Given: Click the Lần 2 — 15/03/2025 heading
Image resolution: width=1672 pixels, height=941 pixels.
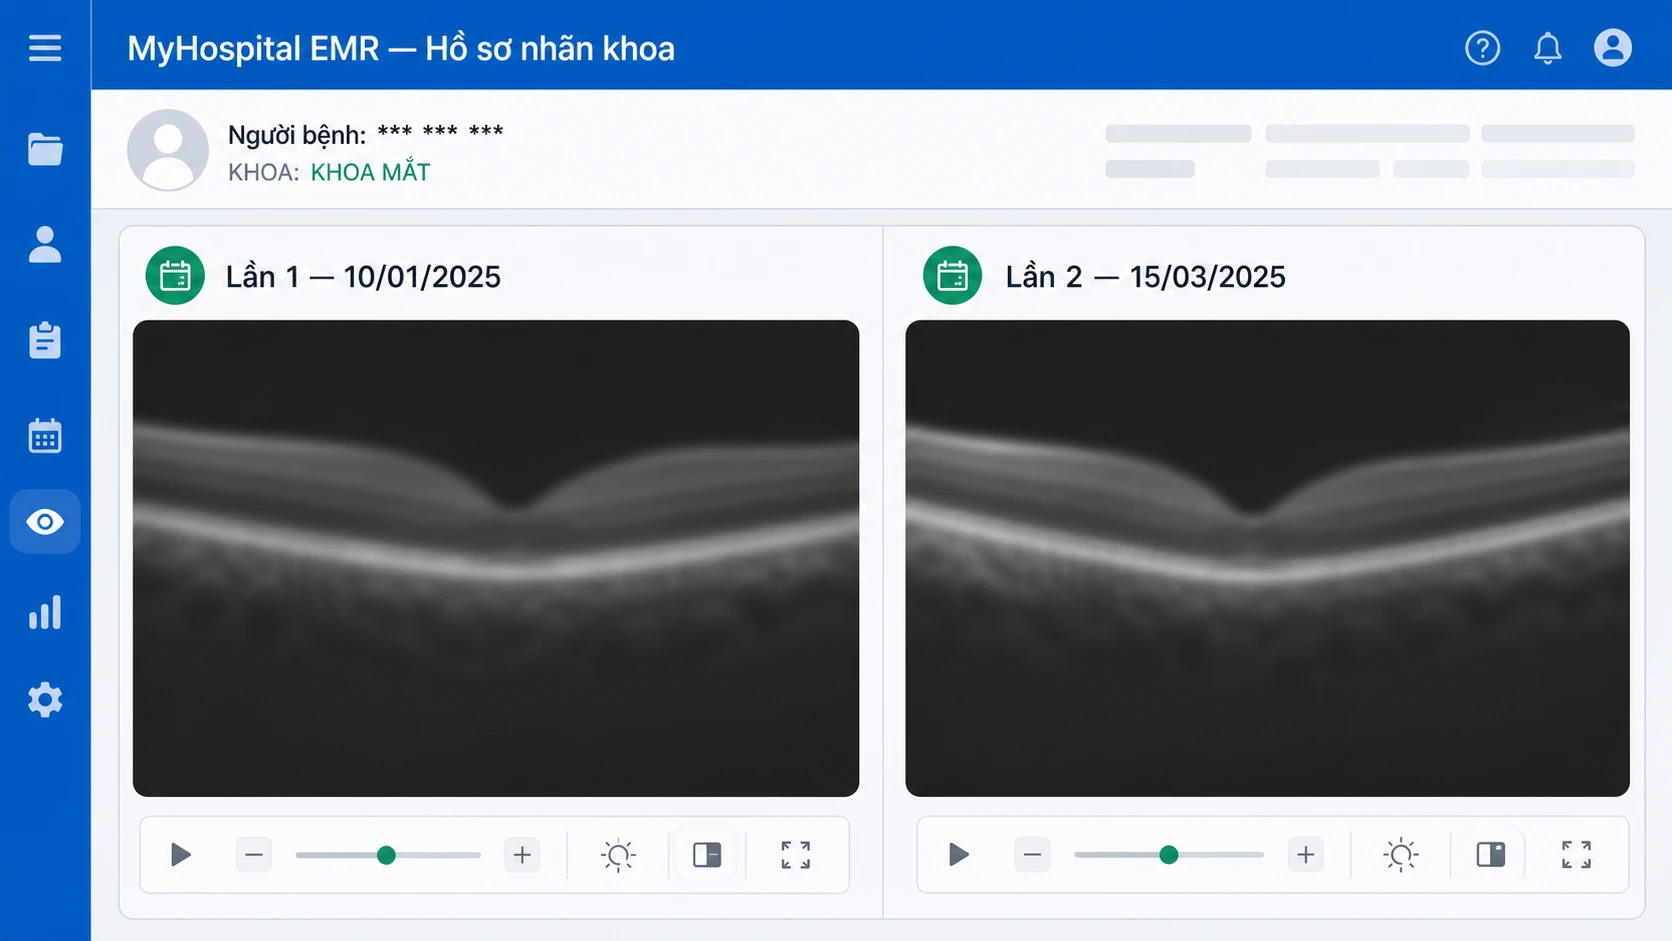Looking at the screenshot, I should (1146, 276).
